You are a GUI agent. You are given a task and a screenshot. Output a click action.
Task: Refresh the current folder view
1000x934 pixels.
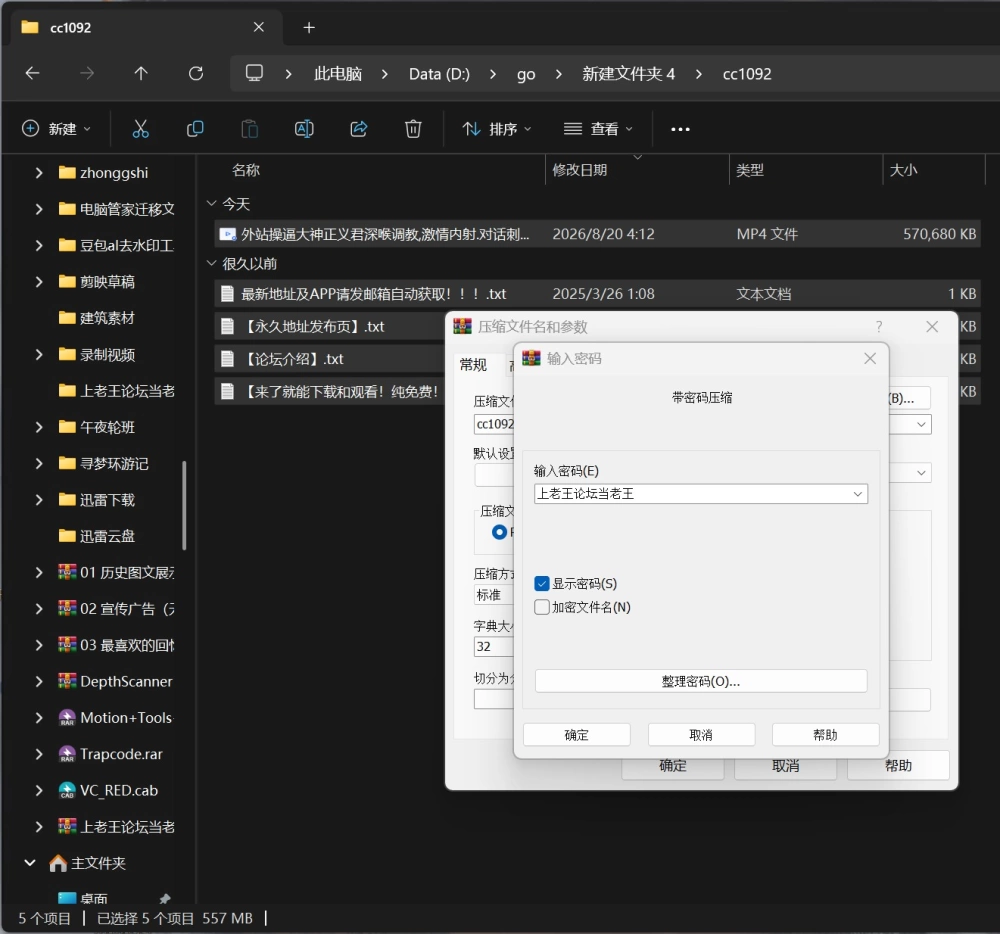[x=196, y=74]
